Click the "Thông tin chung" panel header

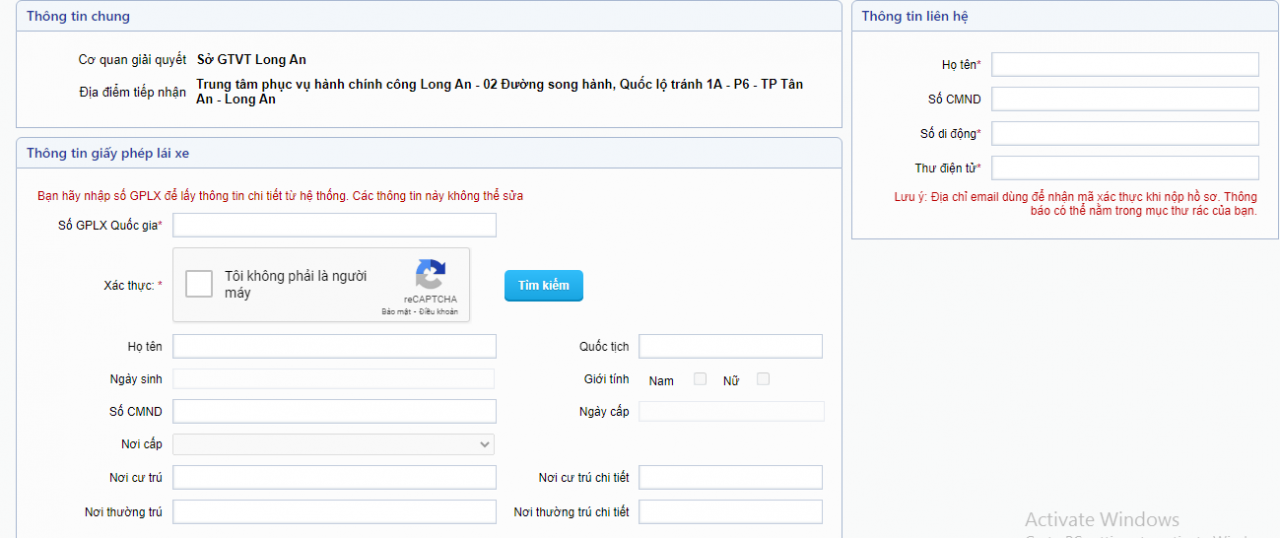pyautogui.click(x=429, y=16)
